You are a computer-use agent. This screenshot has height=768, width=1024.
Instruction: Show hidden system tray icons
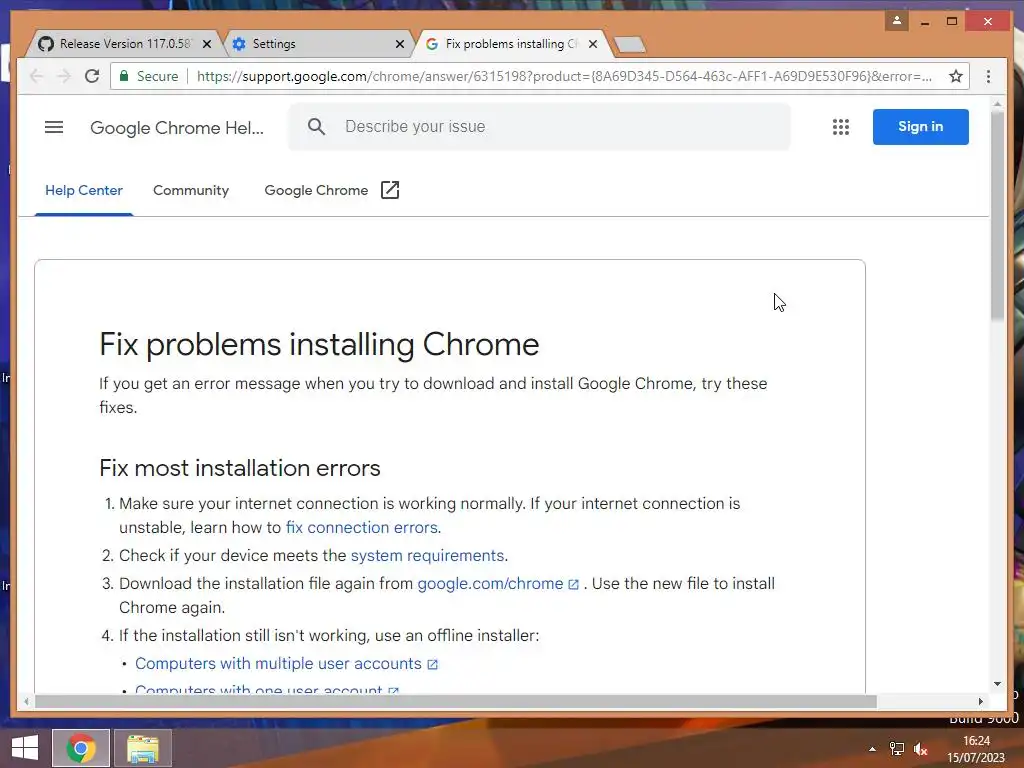tap(872, 749)
